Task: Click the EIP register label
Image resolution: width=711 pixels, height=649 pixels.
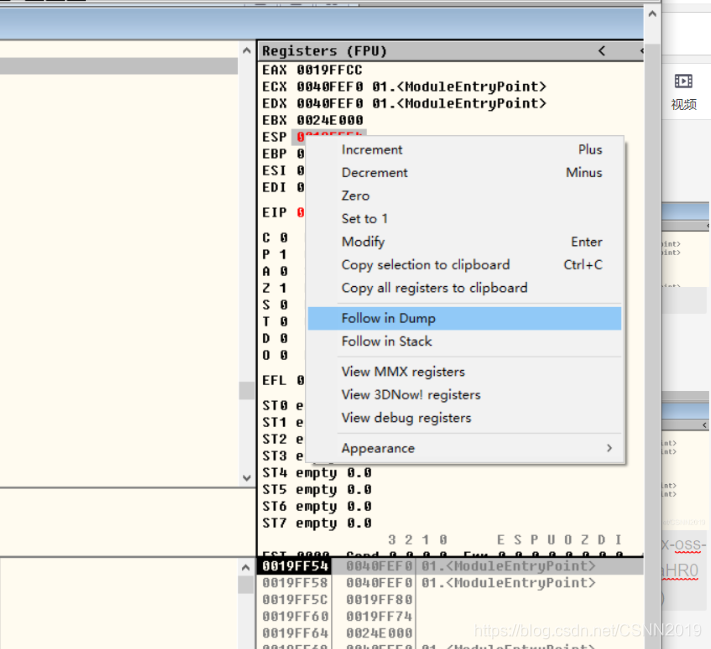Action: point(274,213)
